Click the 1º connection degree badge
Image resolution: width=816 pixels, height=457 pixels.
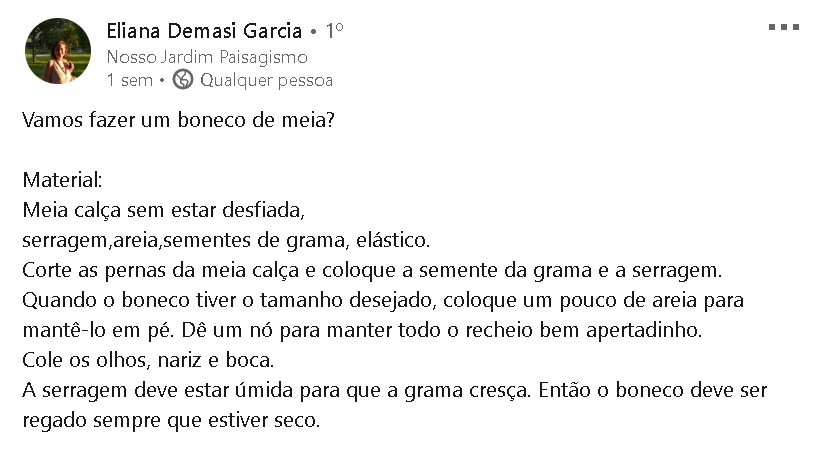[334, 31]
